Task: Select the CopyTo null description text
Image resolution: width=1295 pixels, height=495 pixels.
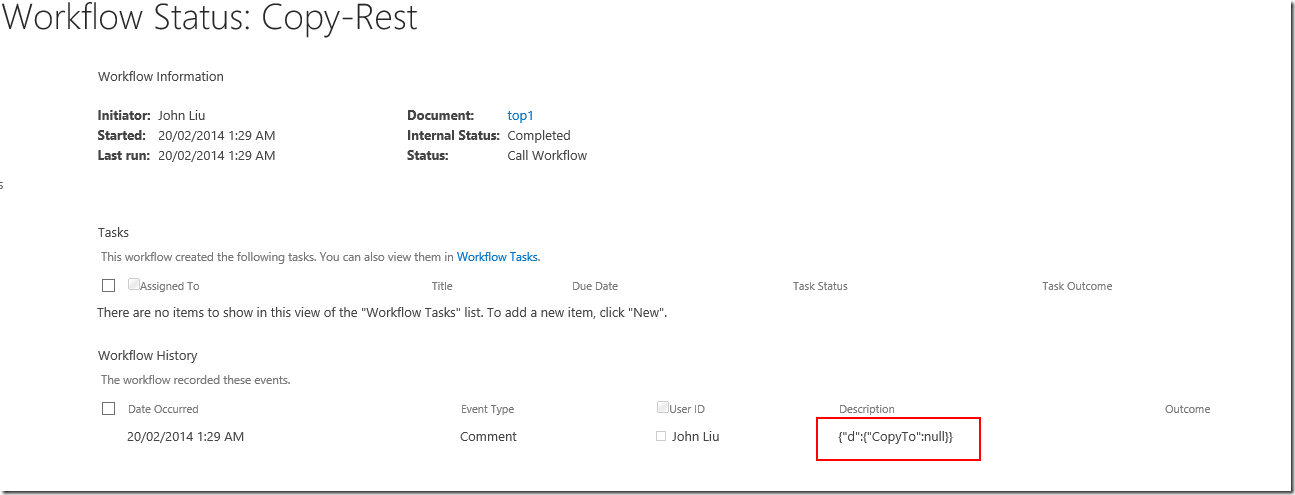Action: tap(895, 437)
